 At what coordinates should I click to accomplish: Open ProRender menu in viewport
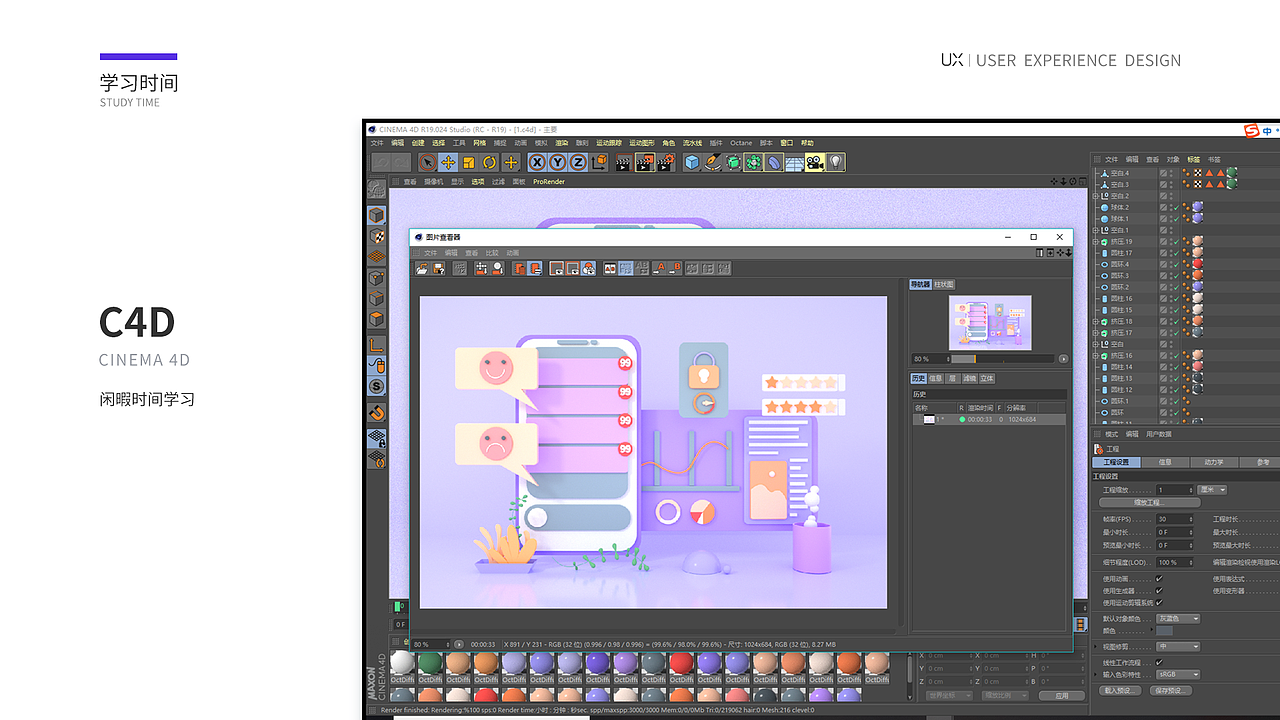coord(549,182)
